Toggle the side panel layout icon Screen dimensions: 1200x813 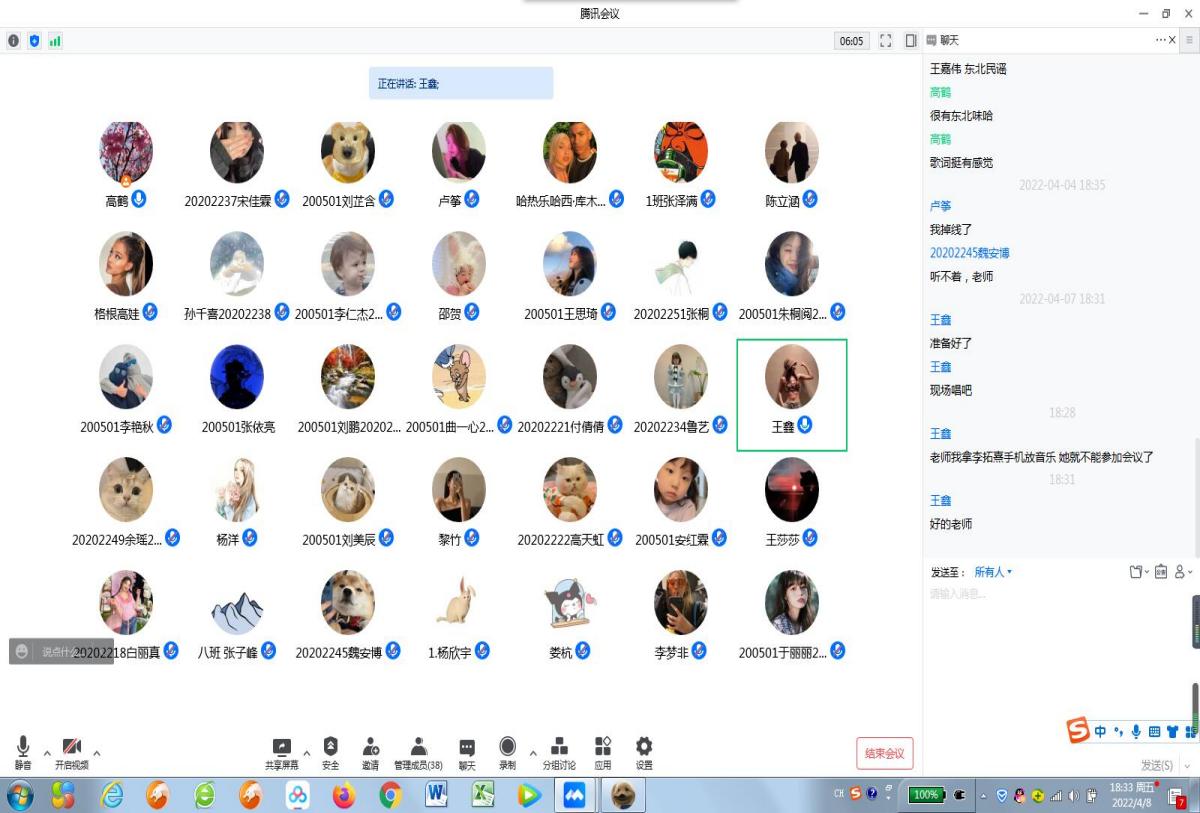click(x=911, y=41)
